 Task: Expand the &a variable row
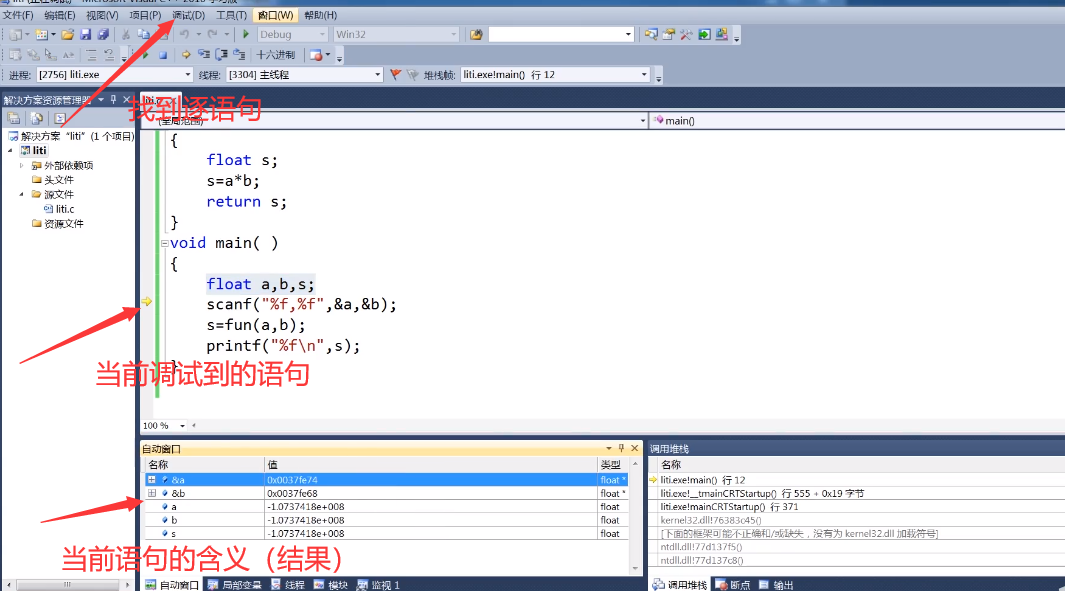(x=152, y=480)
